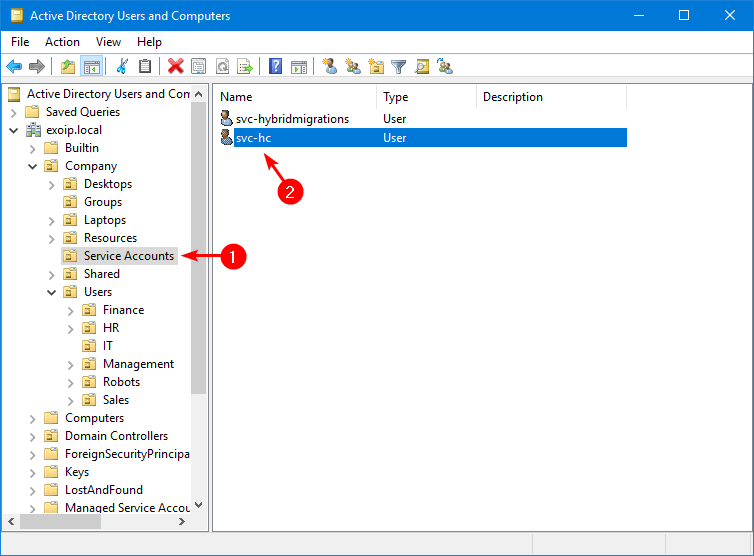Click the svc-hybridmigrations user icon

(226, 118)
